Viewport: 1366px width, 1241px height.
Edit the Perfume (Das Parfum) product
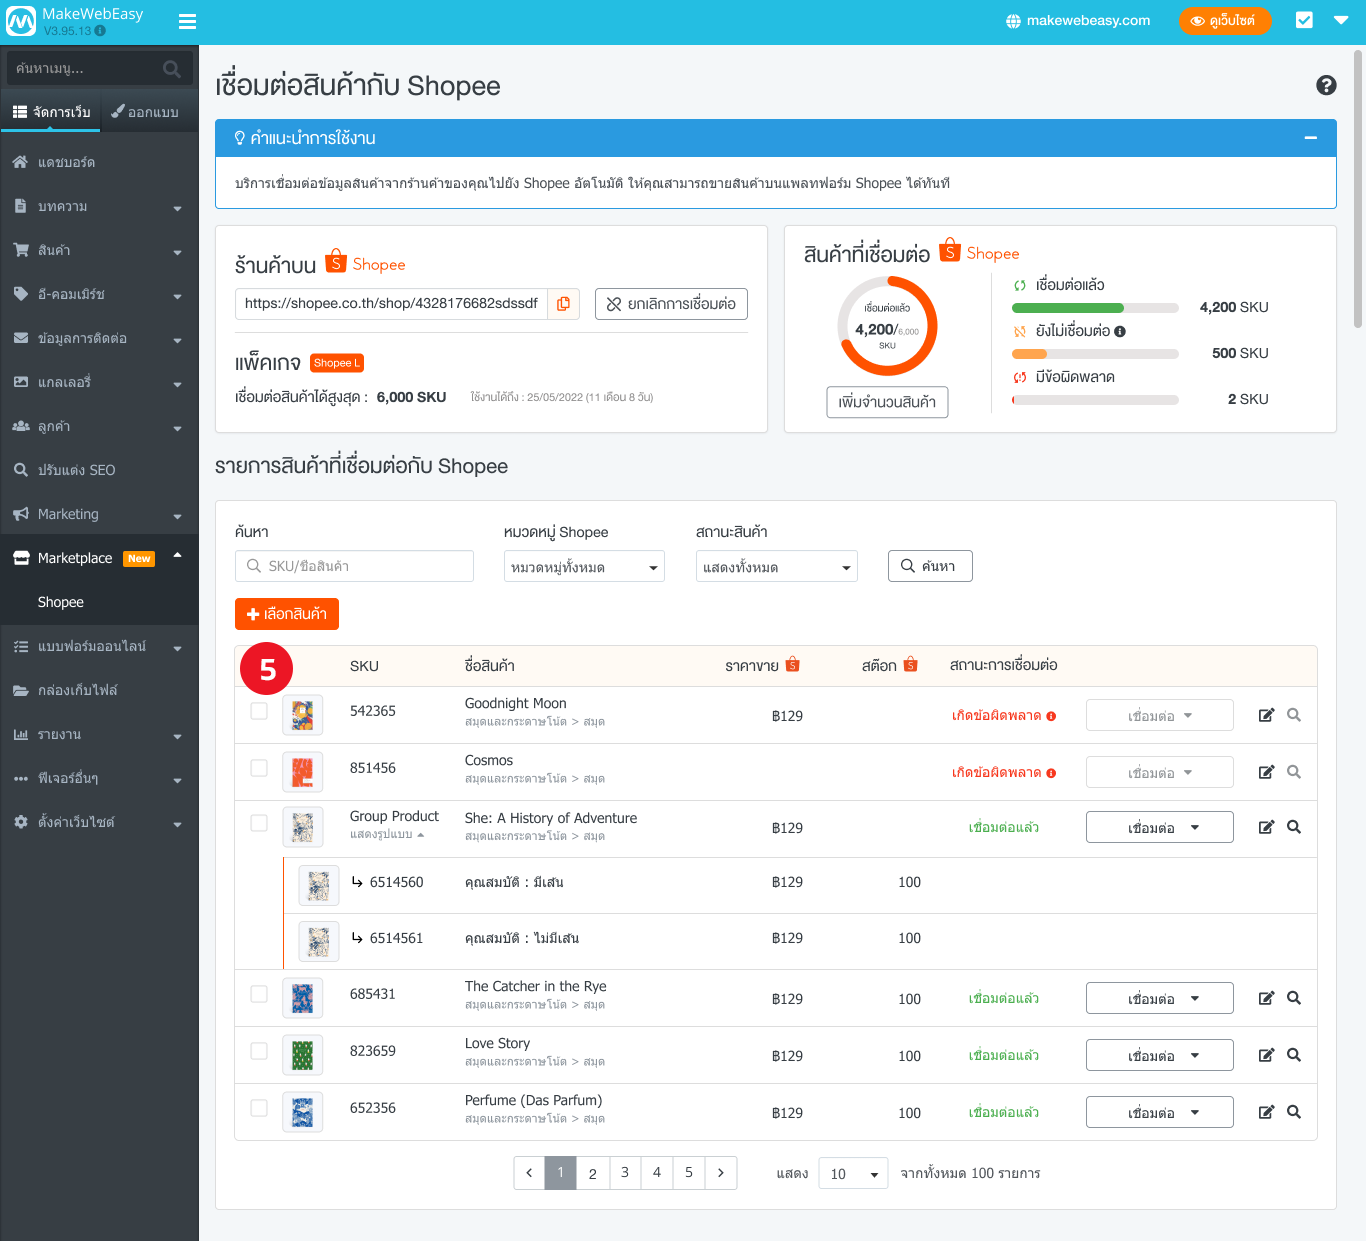(x=1266, y=1112)
